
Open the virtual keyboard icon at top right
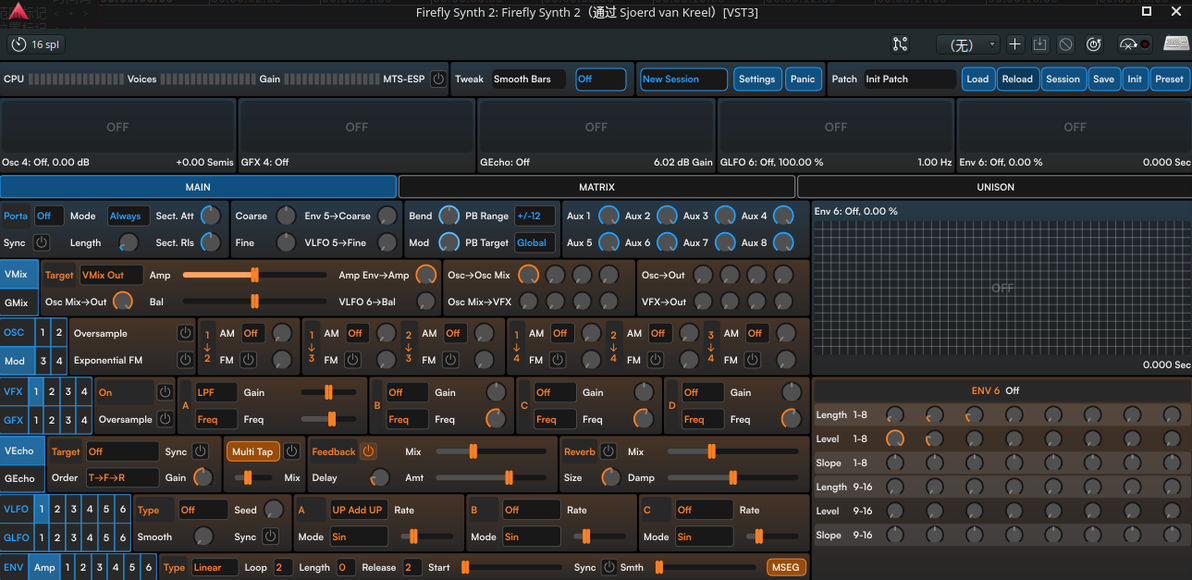1176,44
